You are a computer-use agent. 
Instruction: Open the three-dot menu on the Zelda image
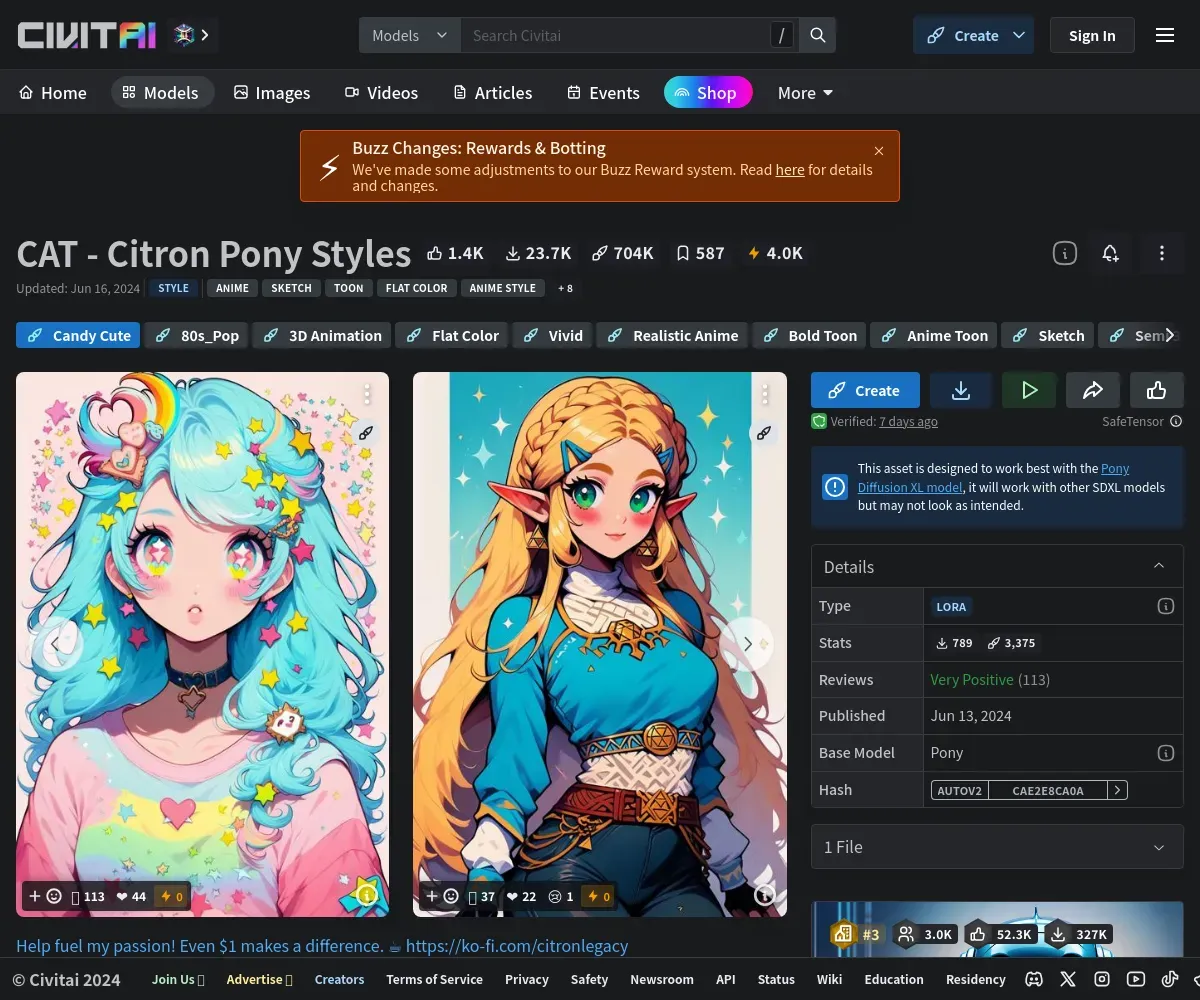point(766,394)
